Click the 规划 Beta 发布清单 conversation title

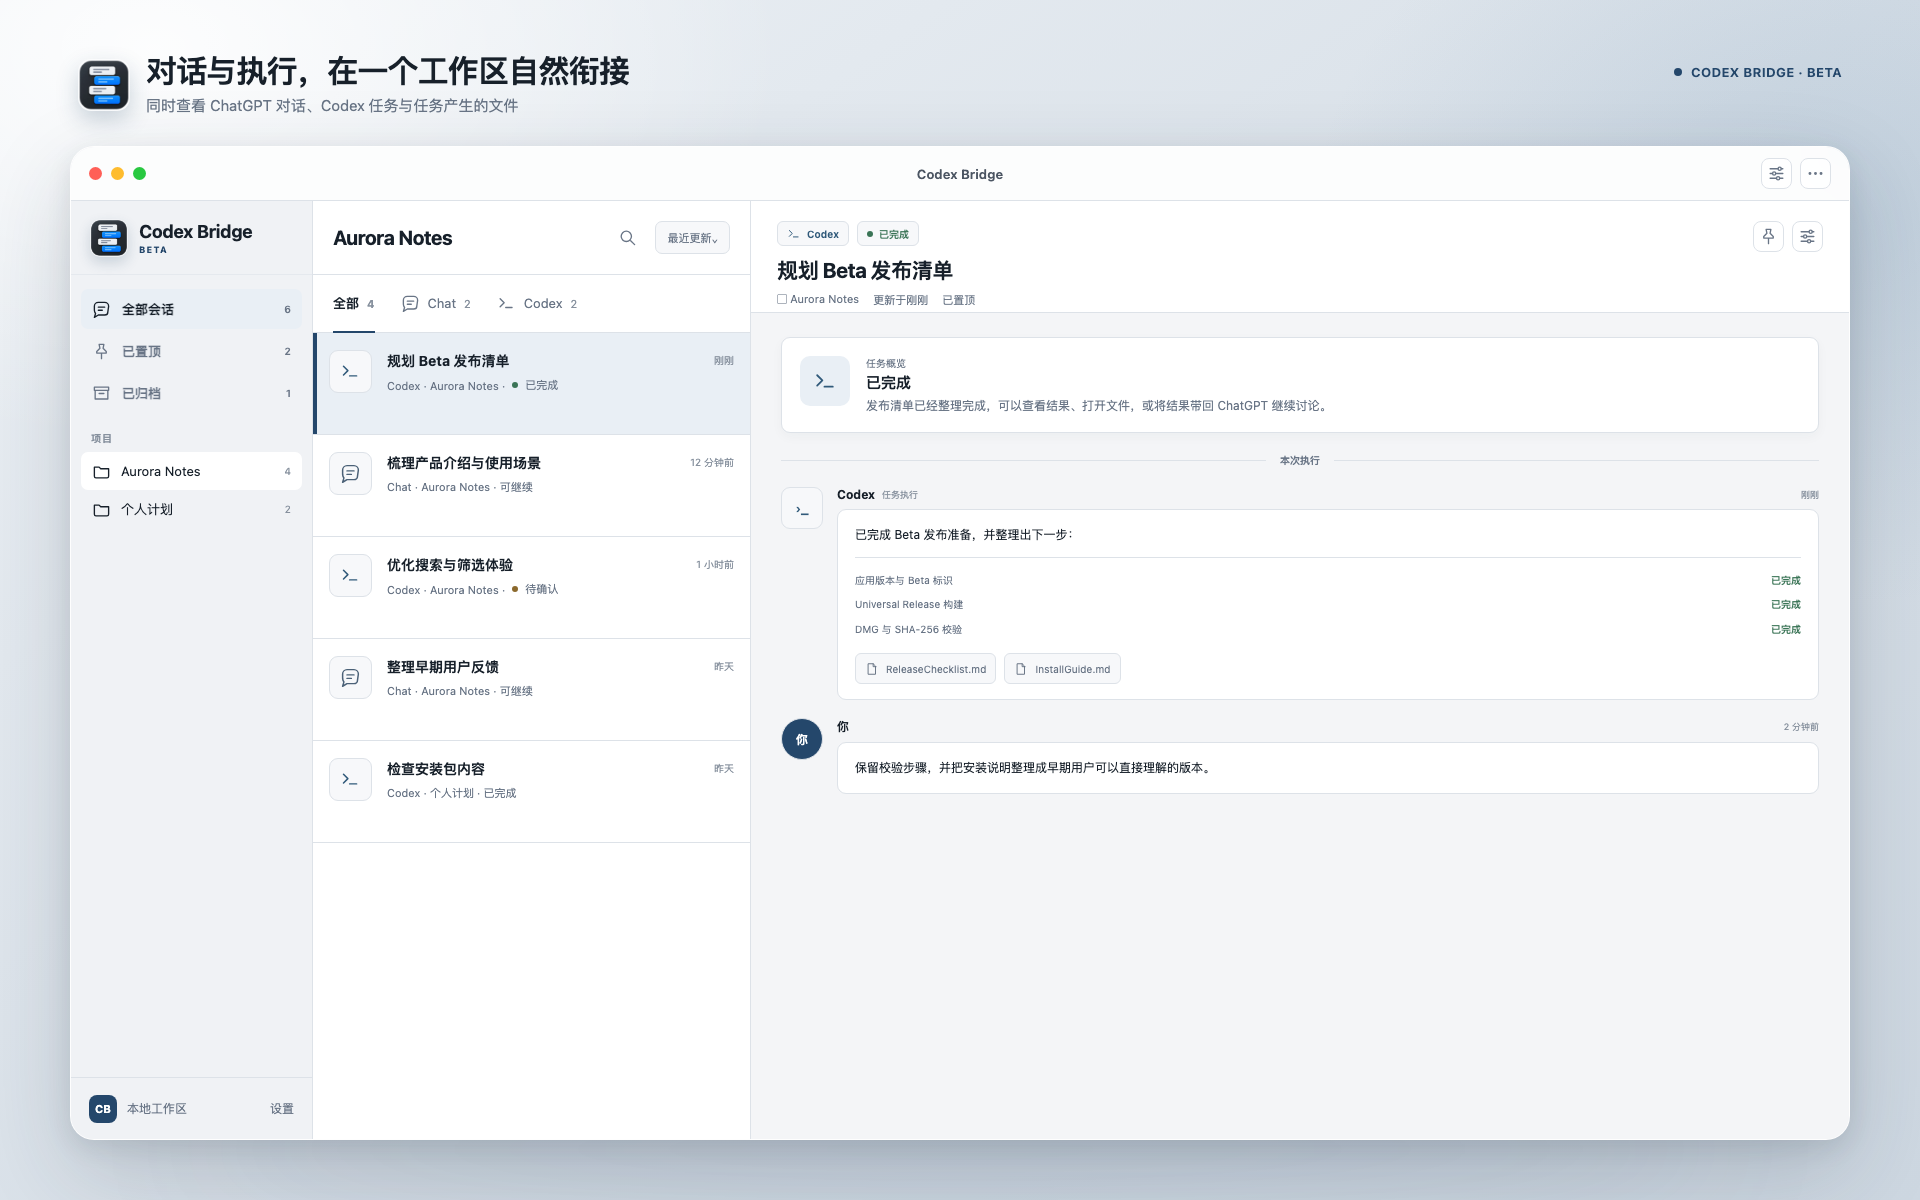click(864, 271)
